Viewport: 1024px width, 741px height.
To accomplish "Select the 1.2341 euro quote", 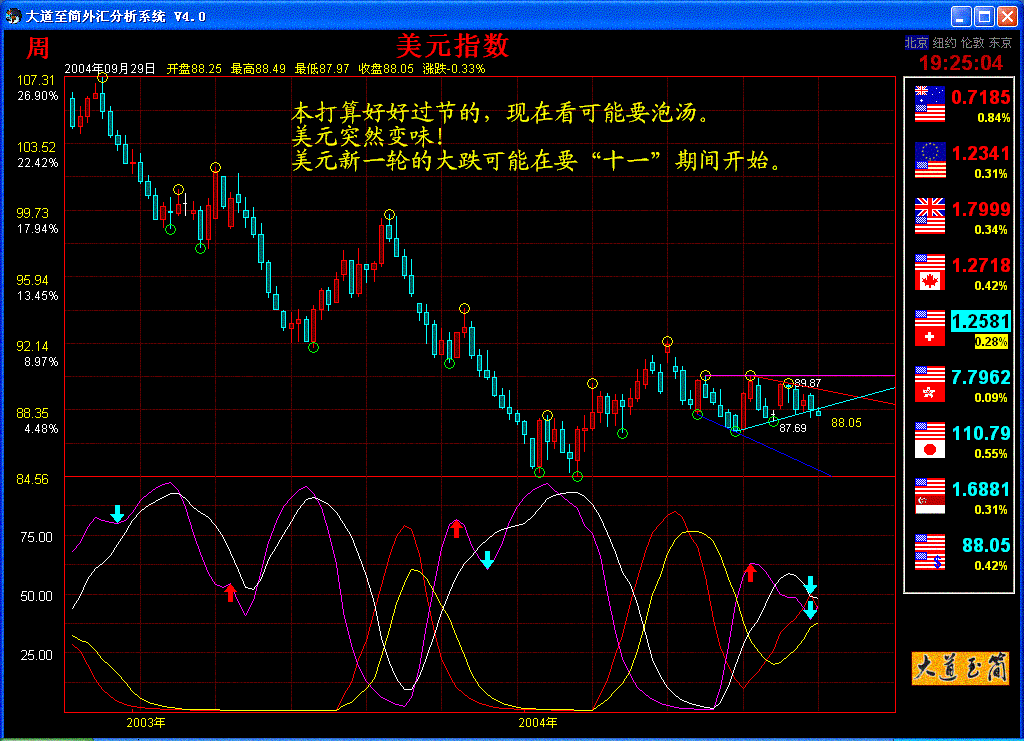I will pyautogui.click(x=981, y=154).
